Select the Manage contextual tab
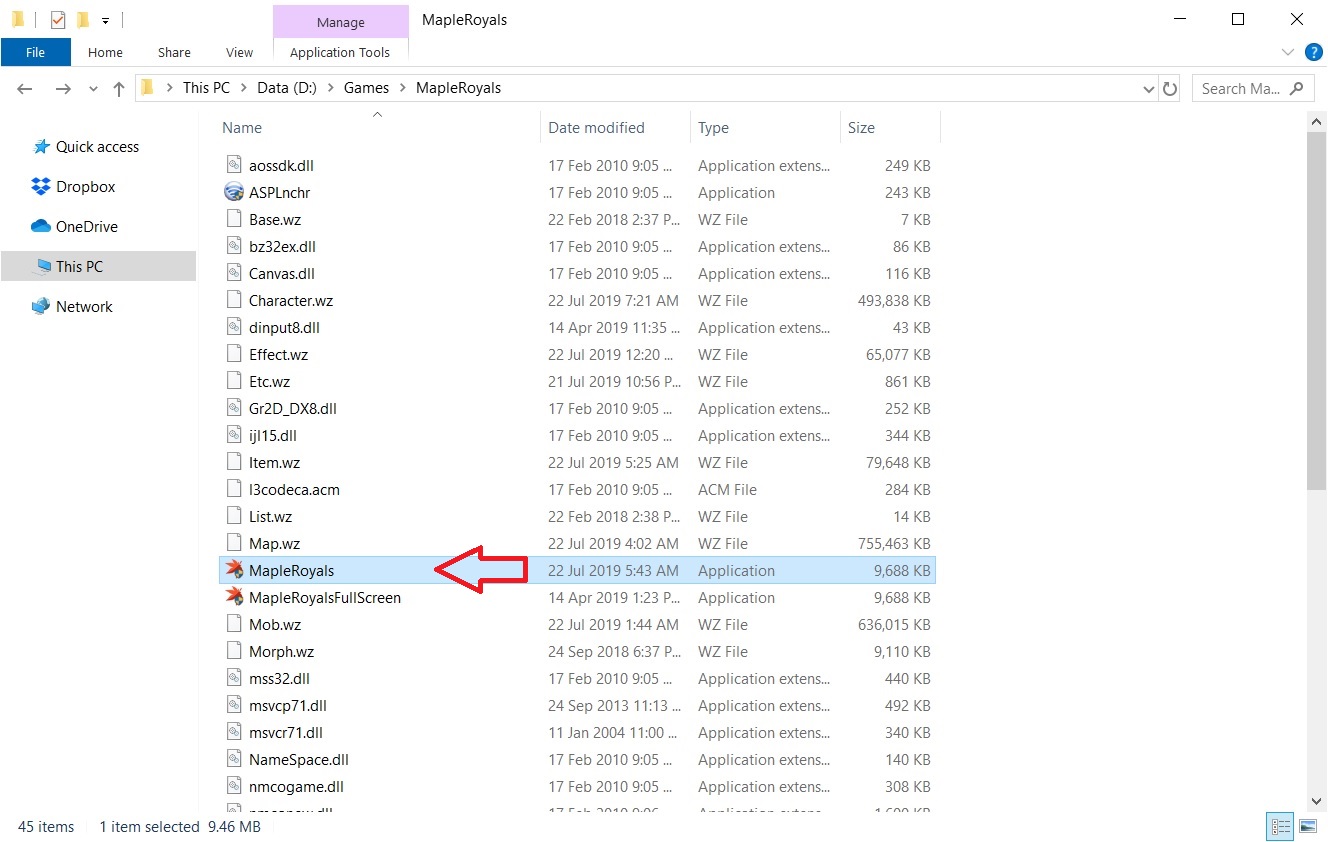Viewport: 1328px width, 842px height. [341, 21]
